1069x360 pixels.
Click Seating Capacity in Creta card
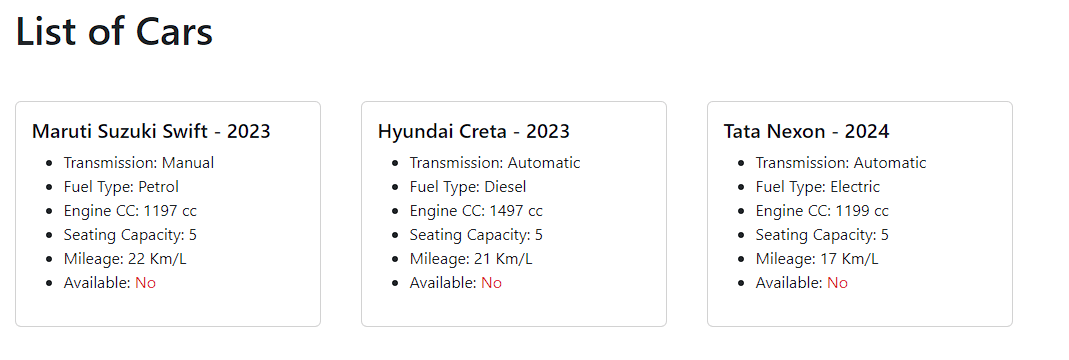pos(476,235)
